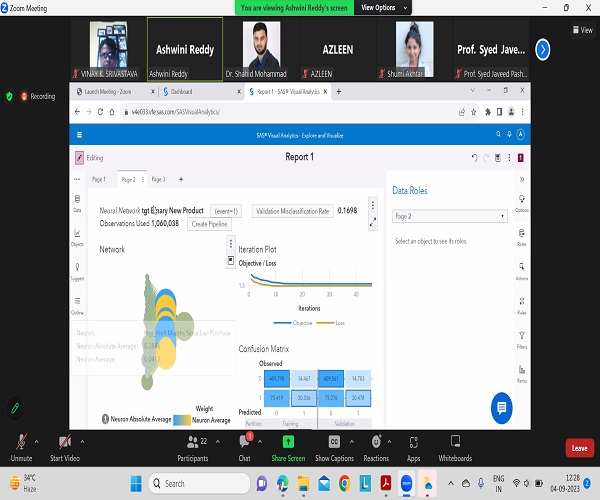Open Zoom Apps
600x500 pixels.
pos(413,448)
